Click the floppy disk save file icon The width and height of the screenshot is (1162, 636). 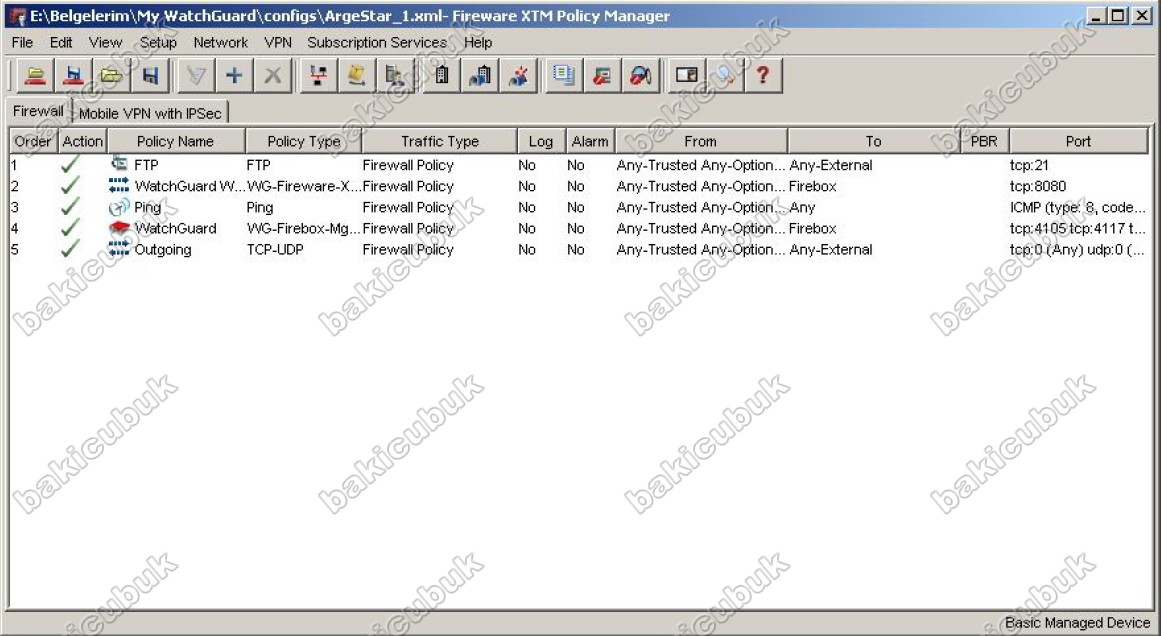point(150,75)
